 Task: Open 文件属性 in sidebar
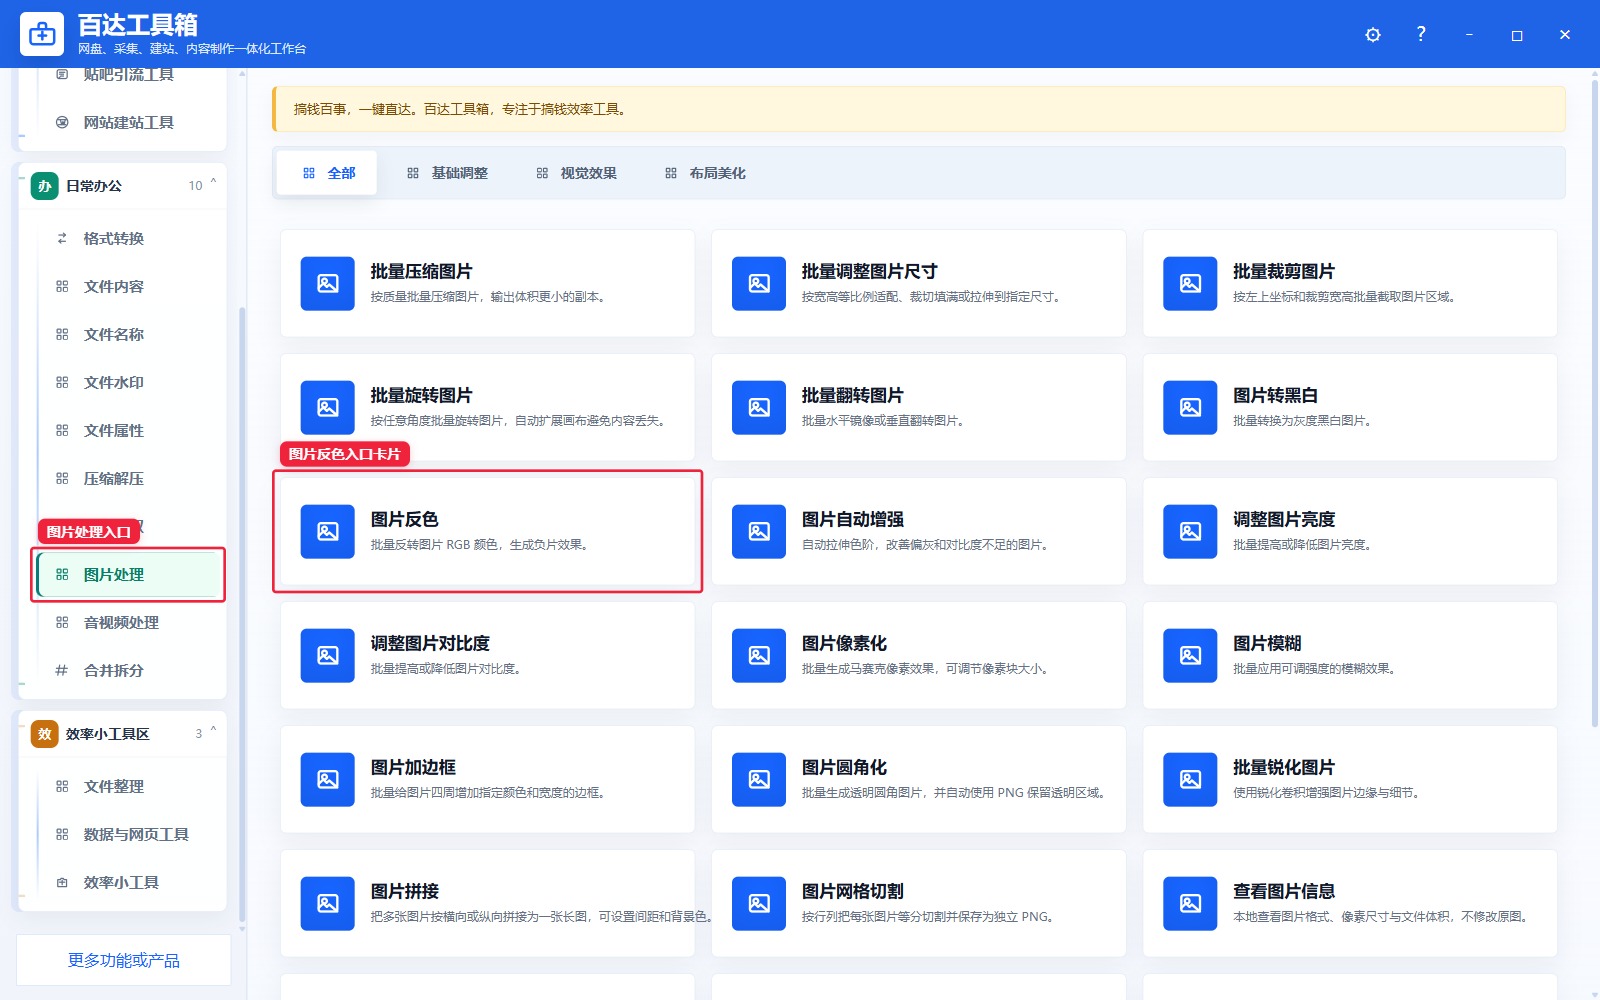click(128, 430)
